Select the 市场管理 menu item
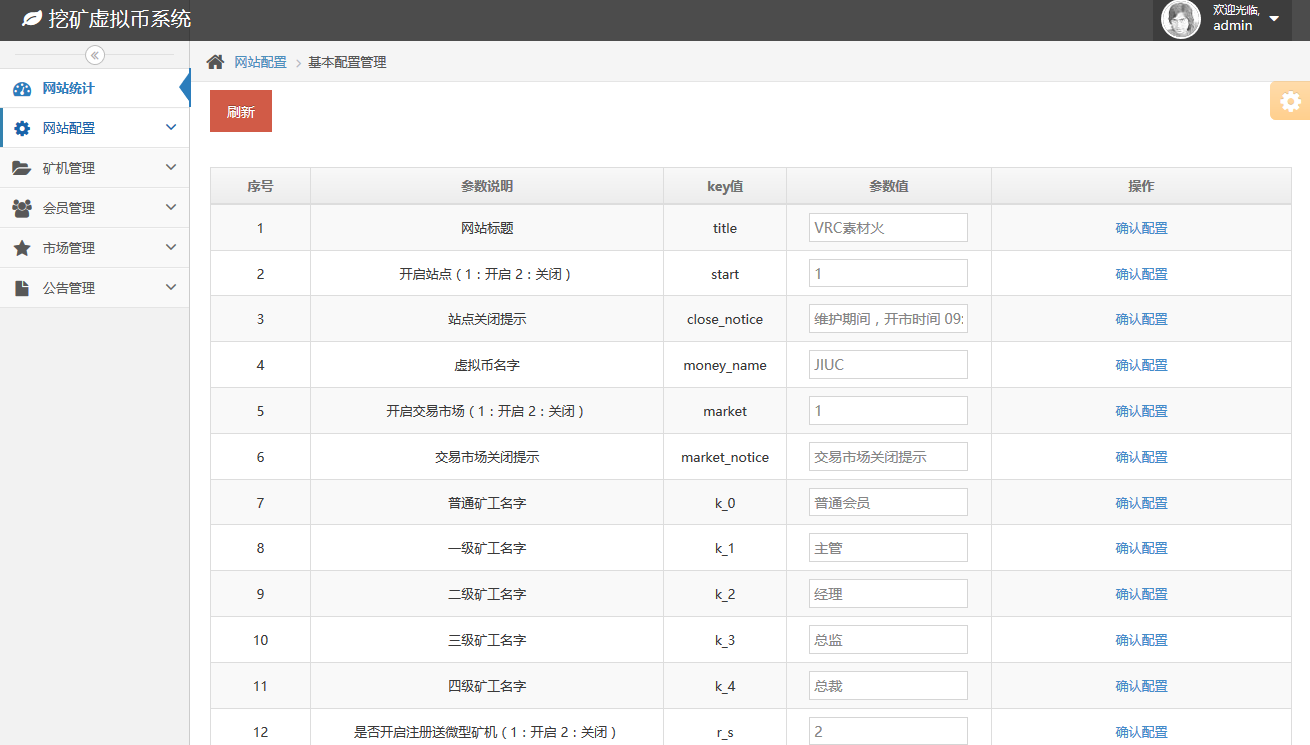 (x=69, y=249)
